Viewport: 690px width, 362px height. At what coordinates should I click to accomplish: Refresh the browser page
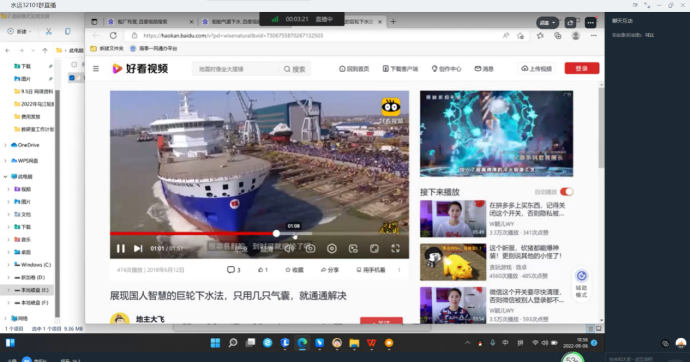(x=113, y=36)
